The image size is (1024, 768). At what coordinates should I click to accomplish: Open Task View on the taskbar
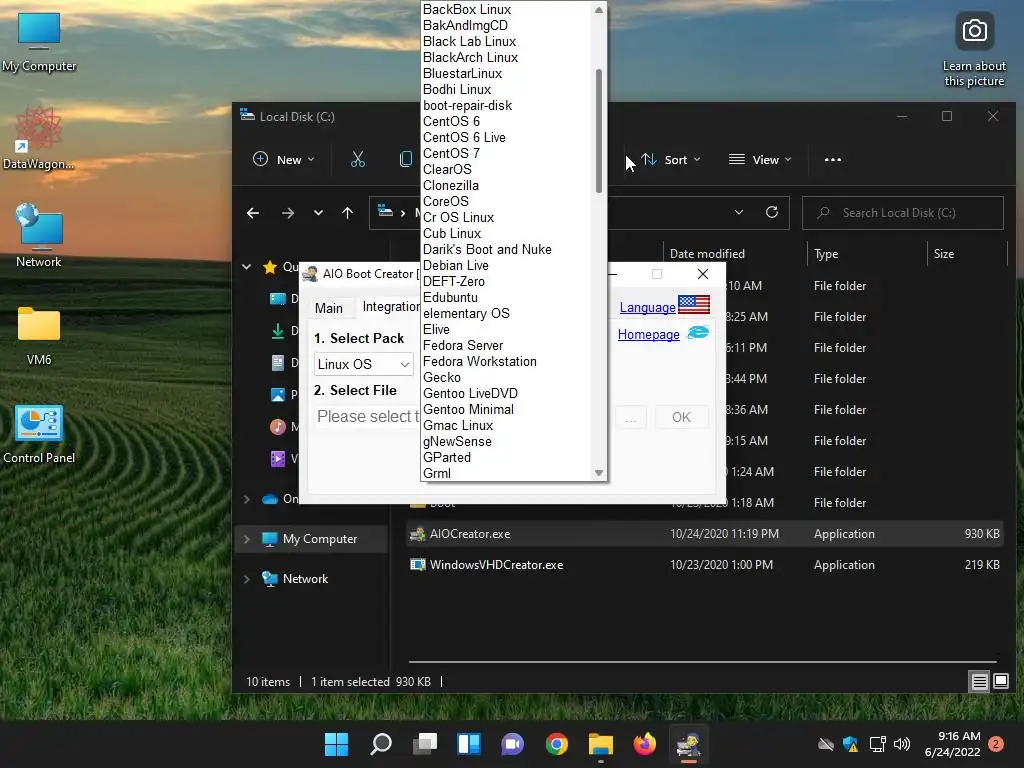[x=425, y=744]
